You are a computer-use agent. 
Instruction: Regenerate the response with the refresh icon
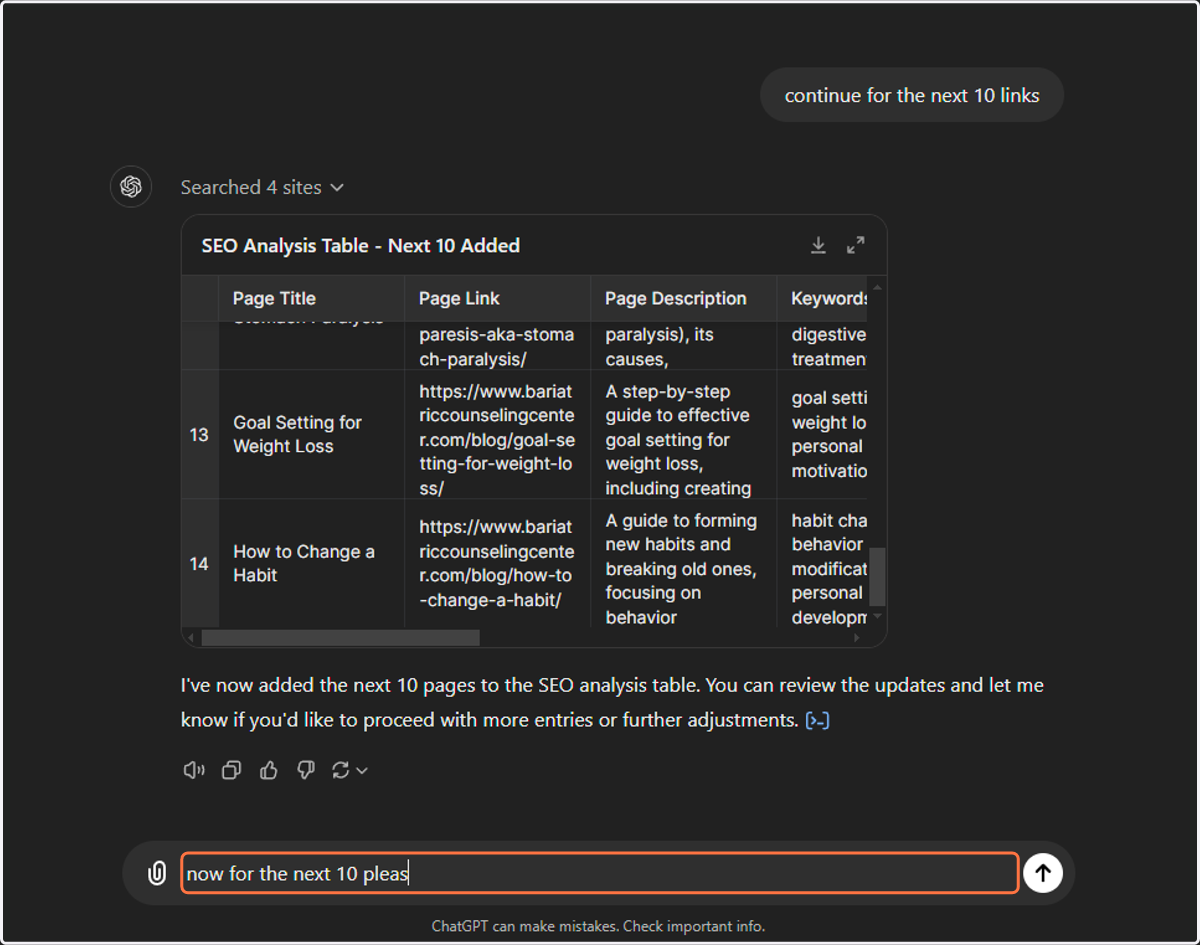[341, 770]
